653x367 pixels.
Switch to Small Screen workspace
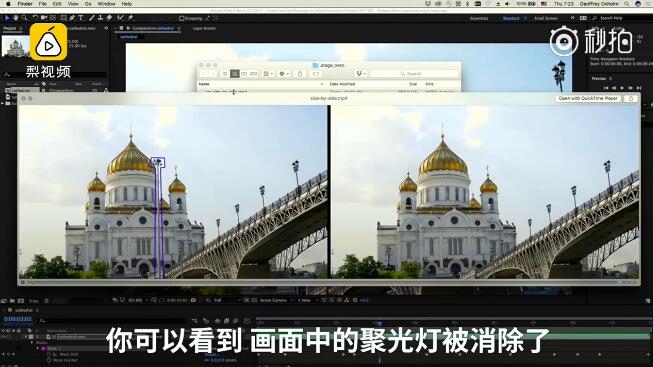[546, 18]
